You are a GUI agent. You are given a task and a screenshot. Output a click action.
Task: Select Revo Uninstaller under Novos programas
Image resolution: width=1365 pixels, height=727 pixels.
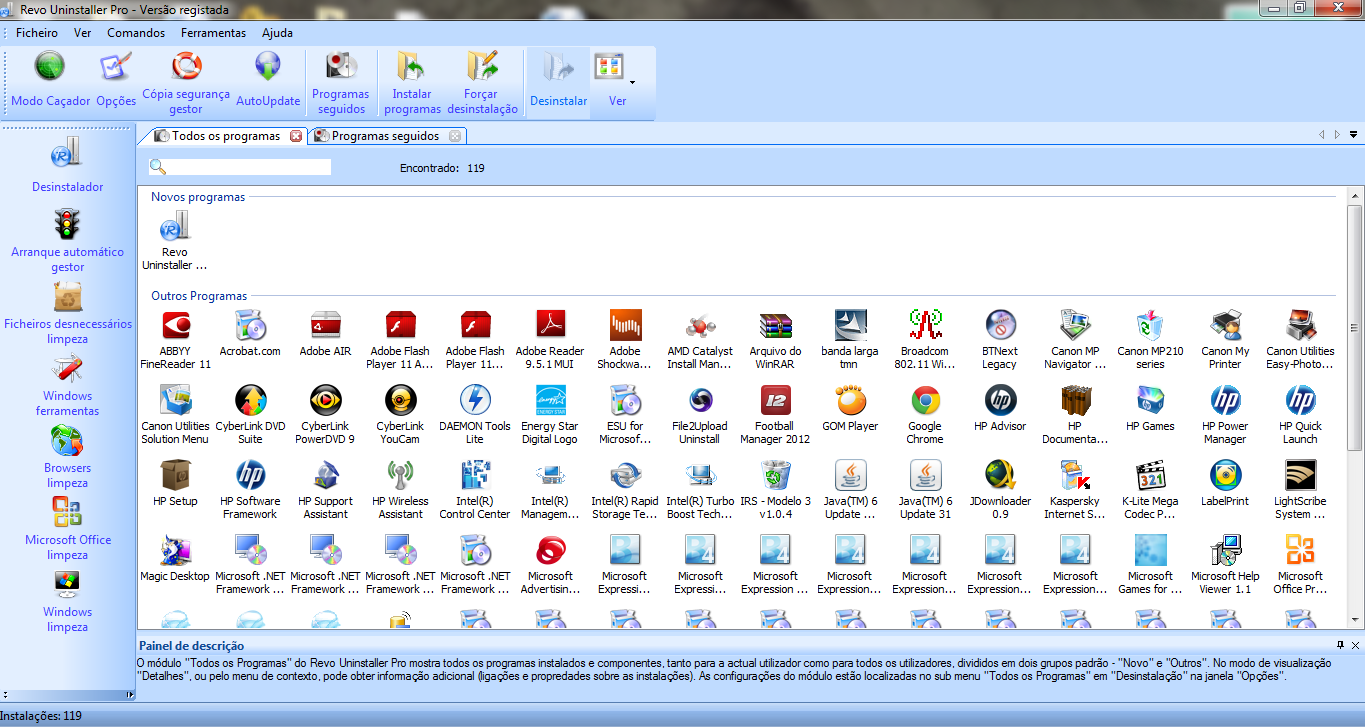pos(175,241)
